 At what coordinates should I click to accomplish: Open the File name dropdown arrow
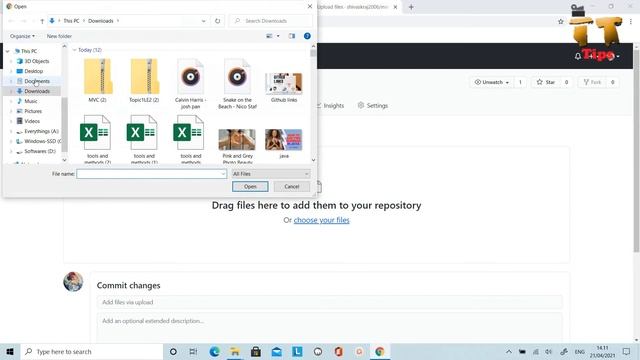(223, 174)
